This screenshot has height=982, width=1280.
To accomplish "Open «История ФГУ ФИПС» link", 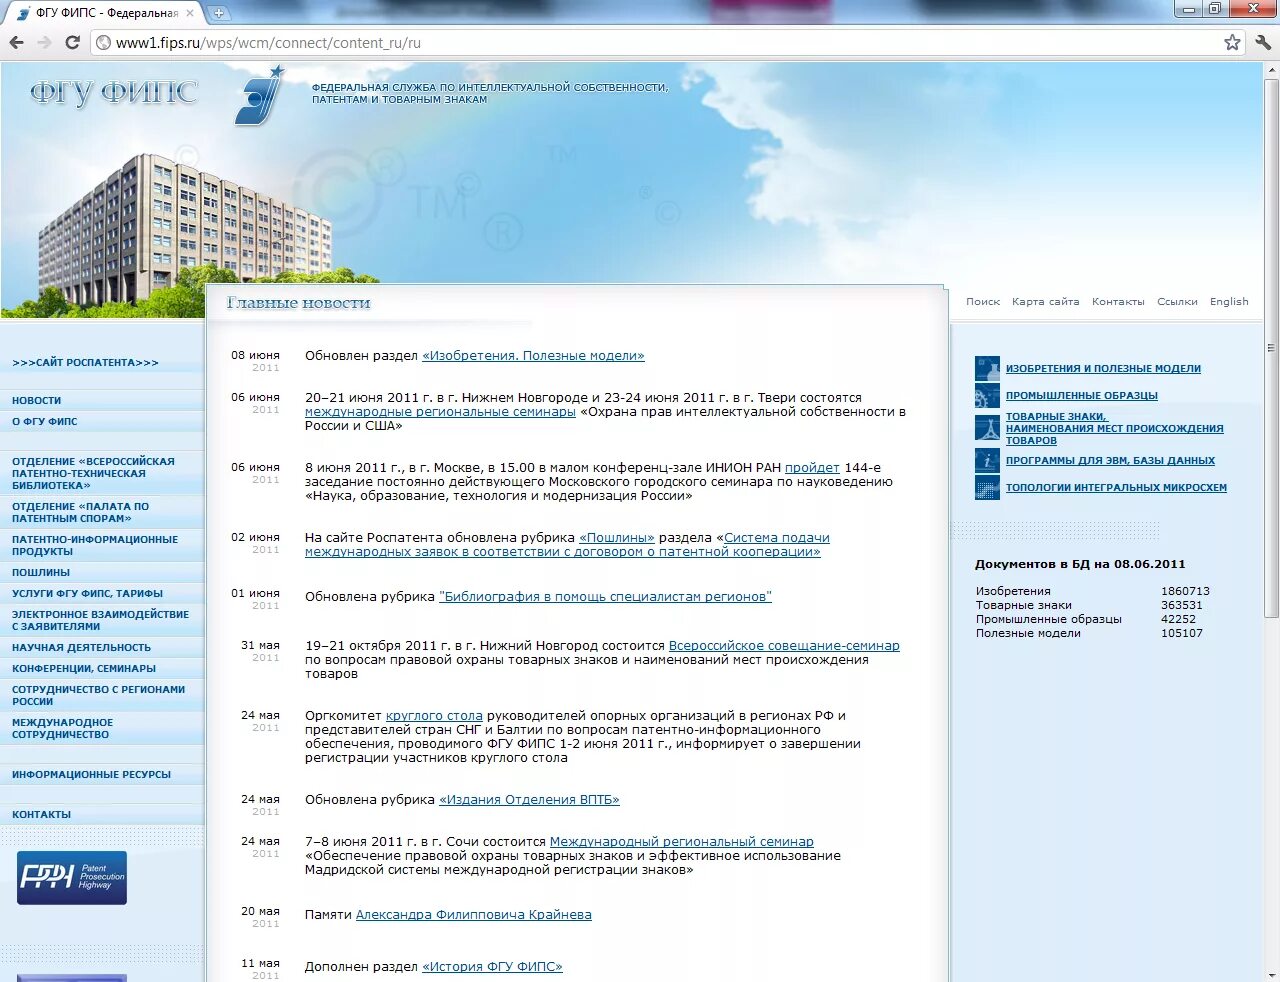I will click(492, 967).
